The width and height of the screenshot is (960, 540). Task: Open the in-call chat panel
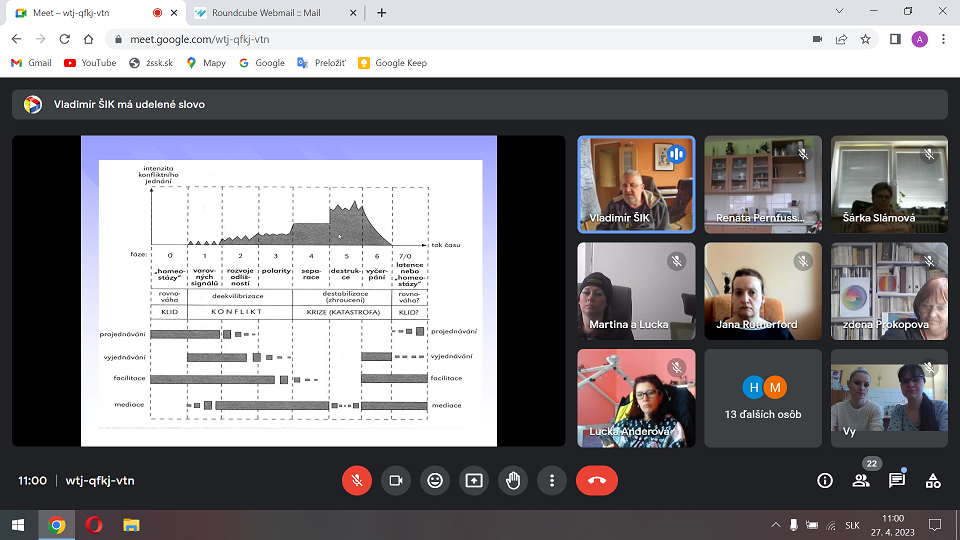[897, 480]
